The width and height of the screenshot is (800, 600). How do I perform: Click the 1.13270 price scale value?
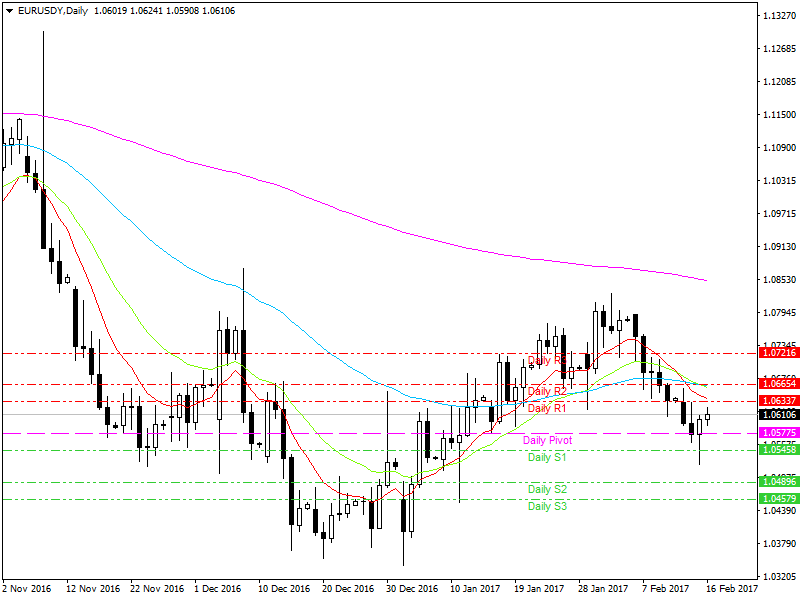click(x=780, y=16)
